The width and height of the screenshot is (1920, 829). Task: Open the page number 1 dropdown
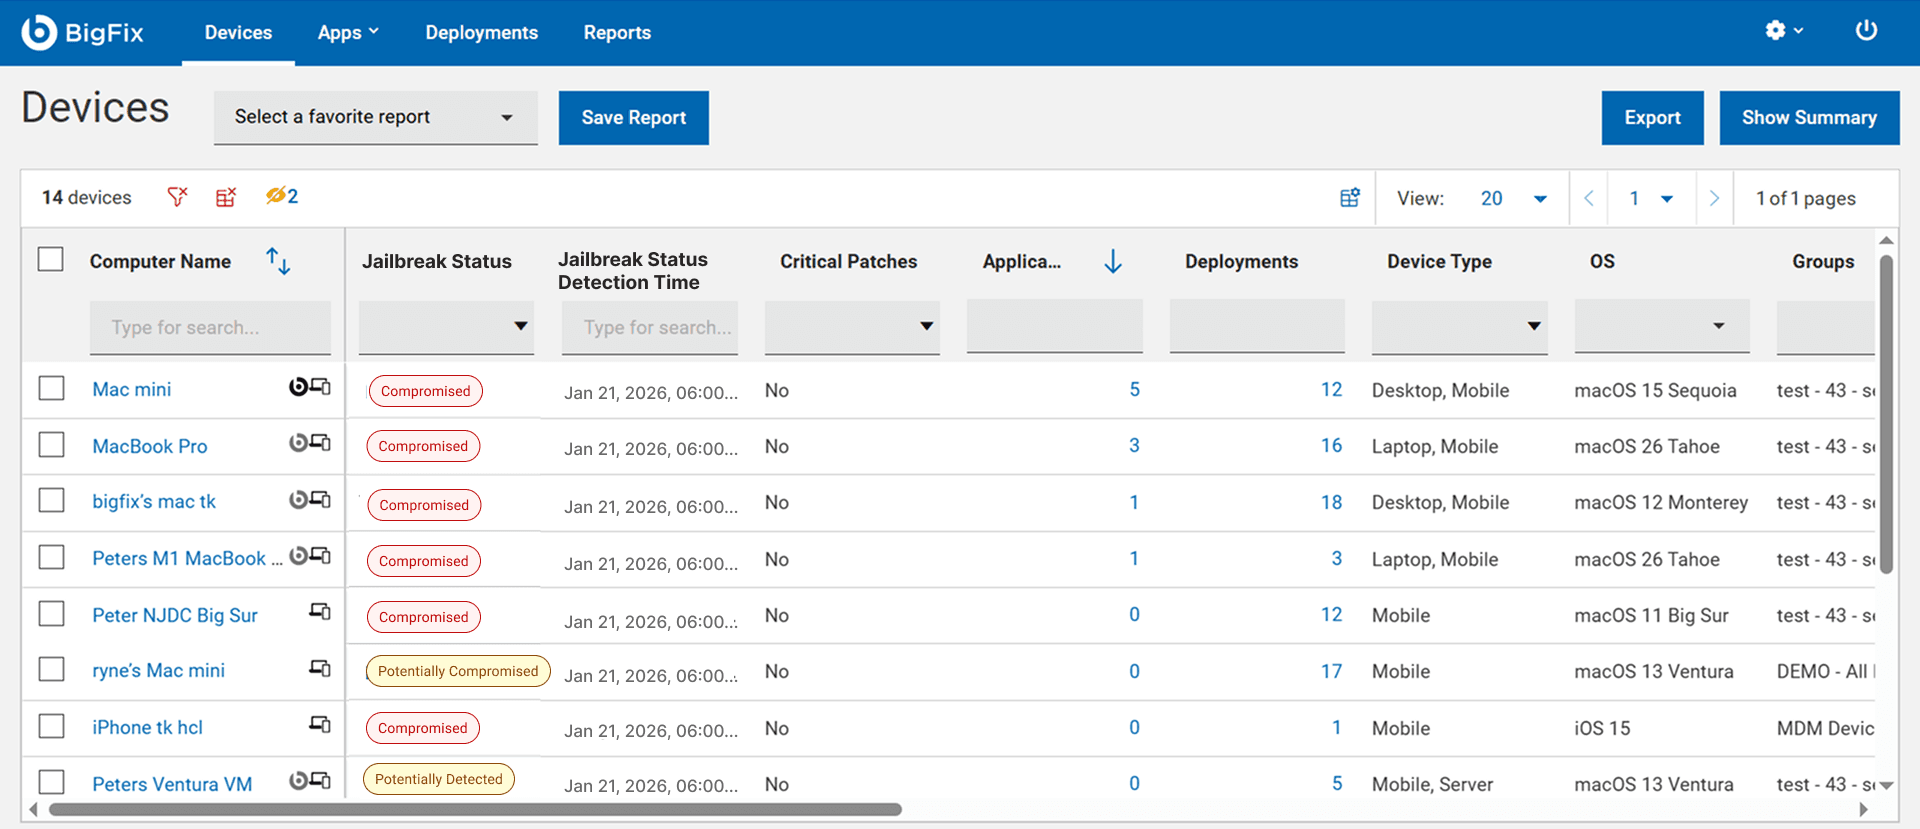[1651, 198]
